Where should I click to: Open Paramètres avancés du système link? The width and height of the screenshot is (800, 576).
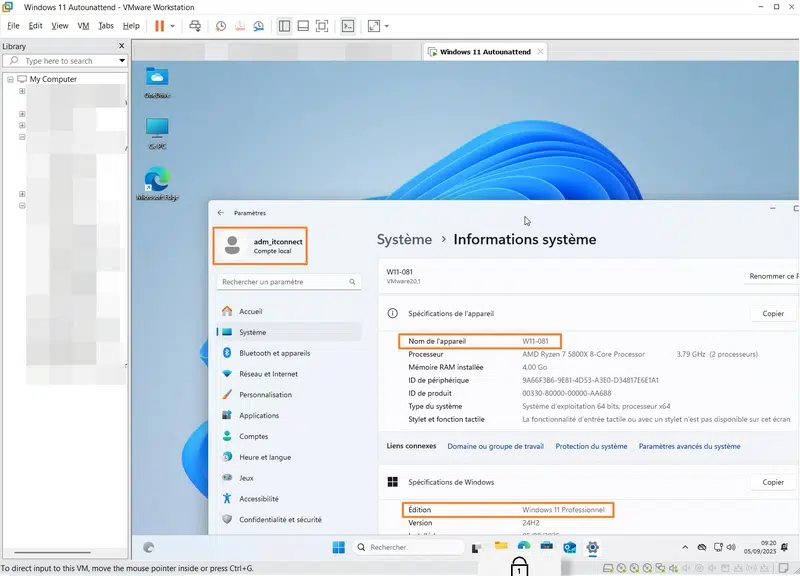click(x=689, y=446)
